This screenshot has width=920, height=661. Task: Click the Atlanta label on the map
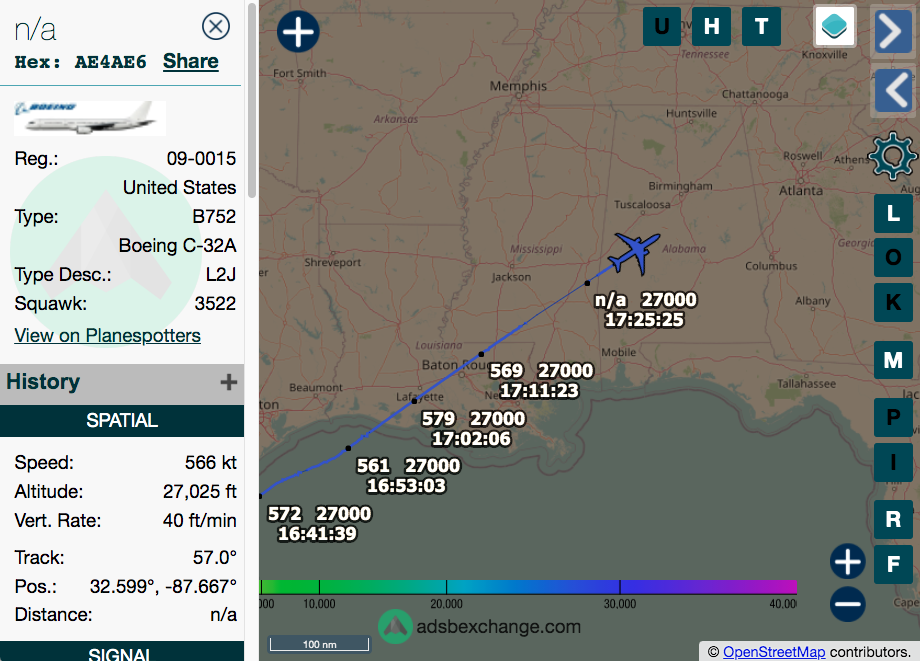801,191
